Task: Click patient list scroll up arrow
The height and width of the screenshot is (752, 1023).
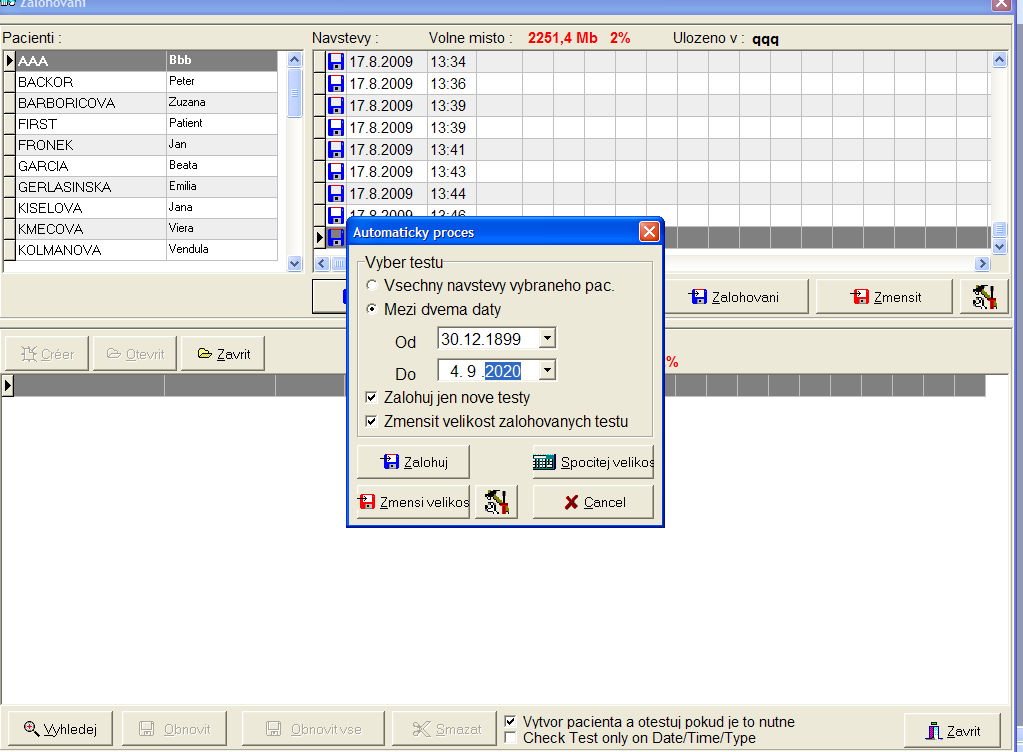Action: pos(294,59)
